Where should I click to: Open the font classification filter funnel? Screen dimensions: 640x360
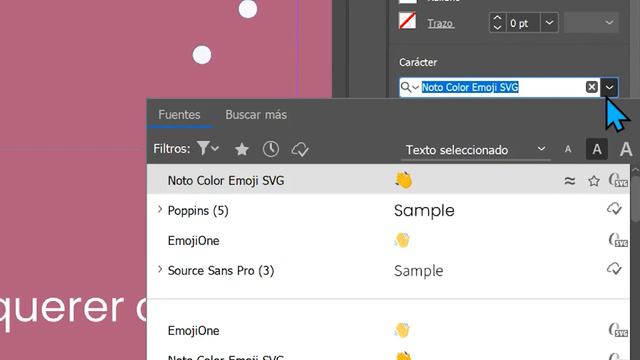tap(207, 148)
